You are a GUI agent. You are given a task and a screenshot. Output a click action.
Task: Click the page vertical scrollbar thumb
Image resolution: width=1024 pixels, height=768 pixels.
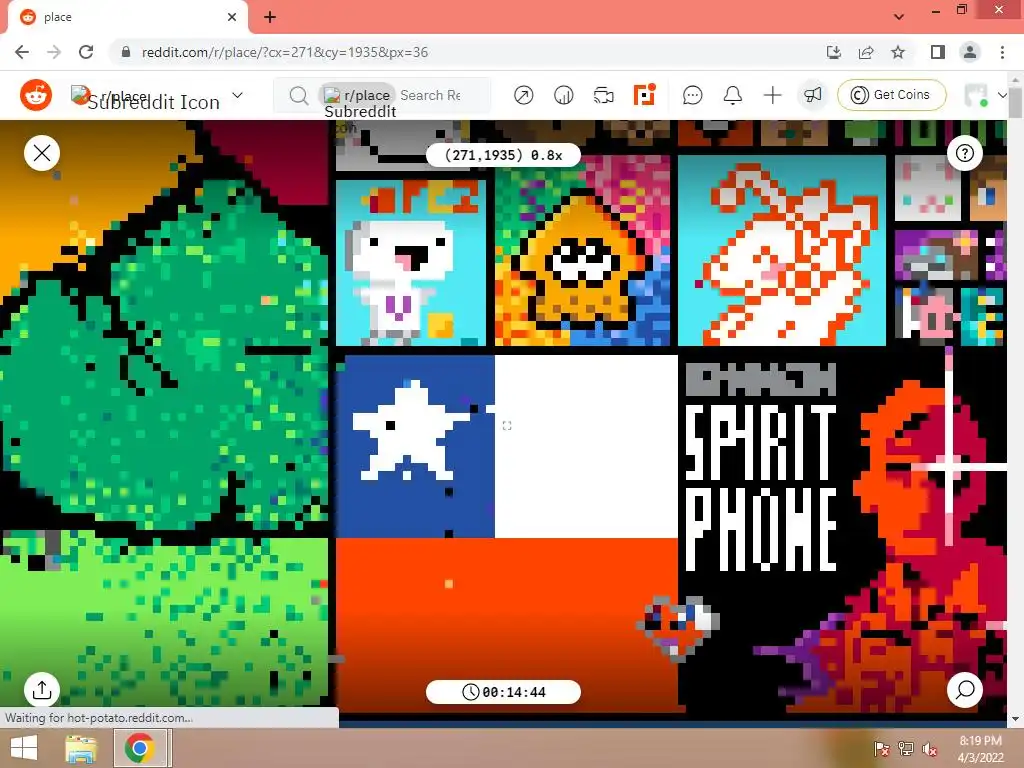[x=1015, y=101]
